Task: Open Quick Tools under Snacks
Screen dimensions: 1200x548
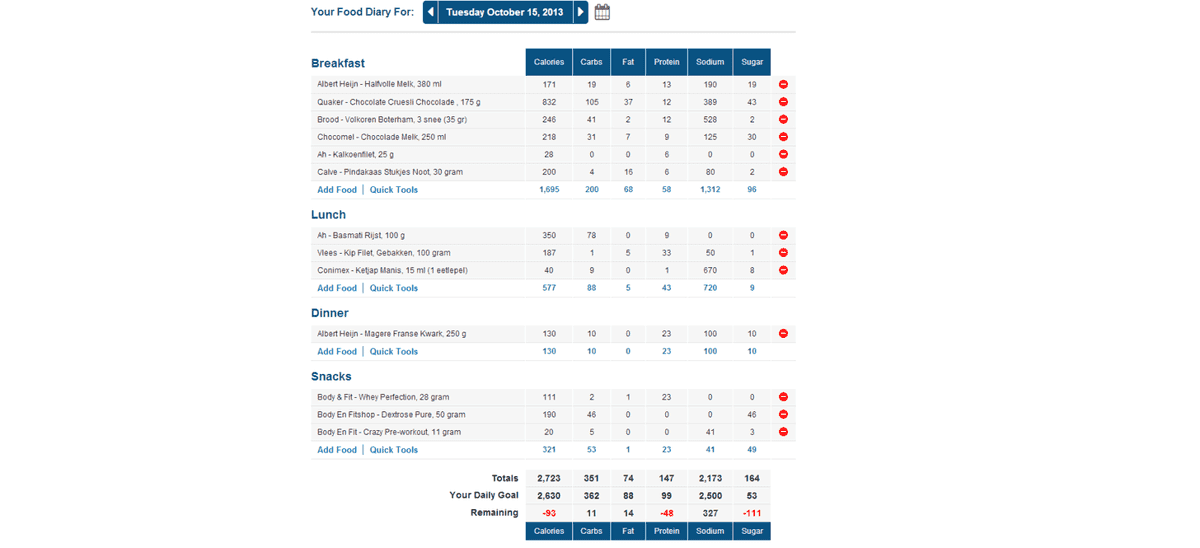Action: point(394,450)
